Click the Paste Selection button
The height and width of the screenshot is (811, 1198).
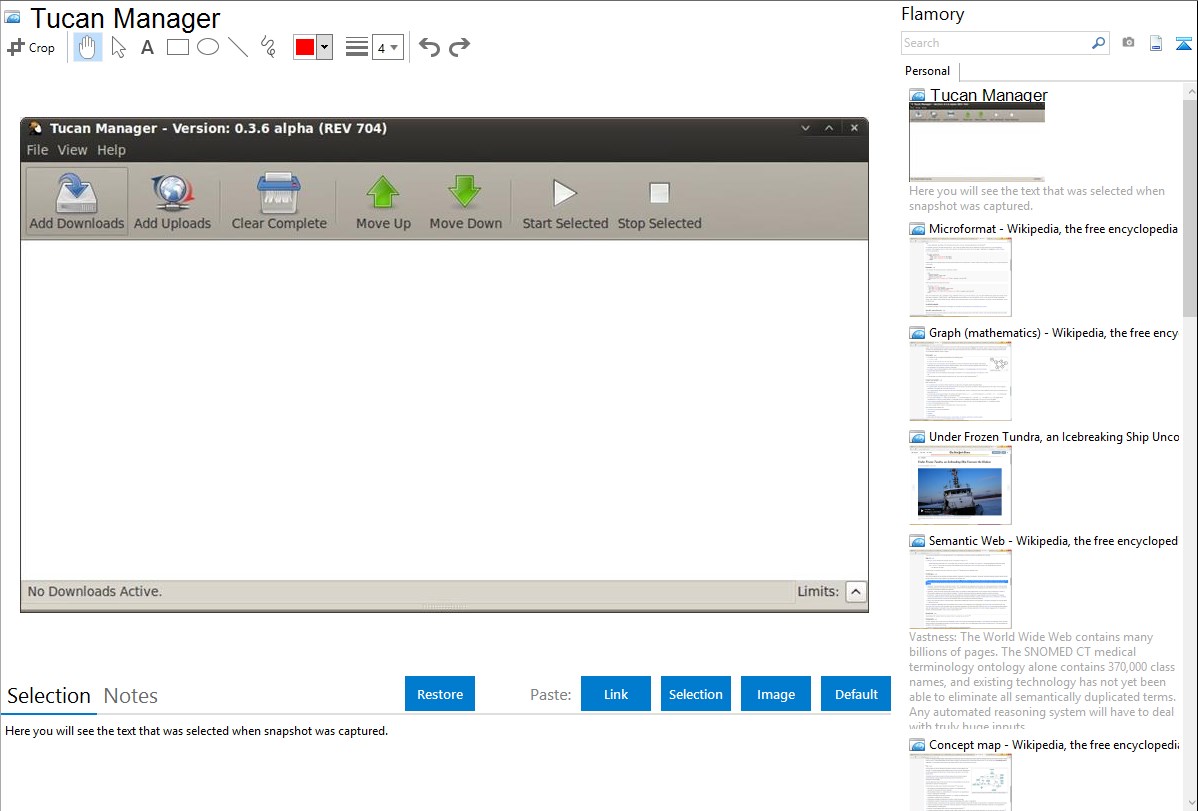point(695,694)
